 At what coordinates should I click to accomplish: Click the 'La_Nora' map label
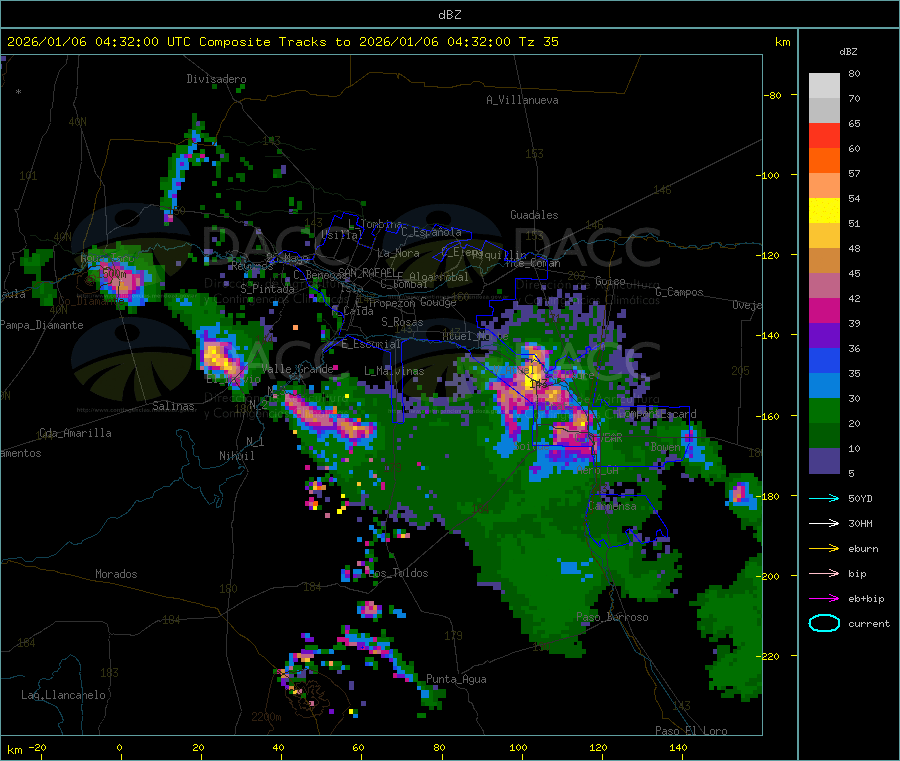coord(398,253)
